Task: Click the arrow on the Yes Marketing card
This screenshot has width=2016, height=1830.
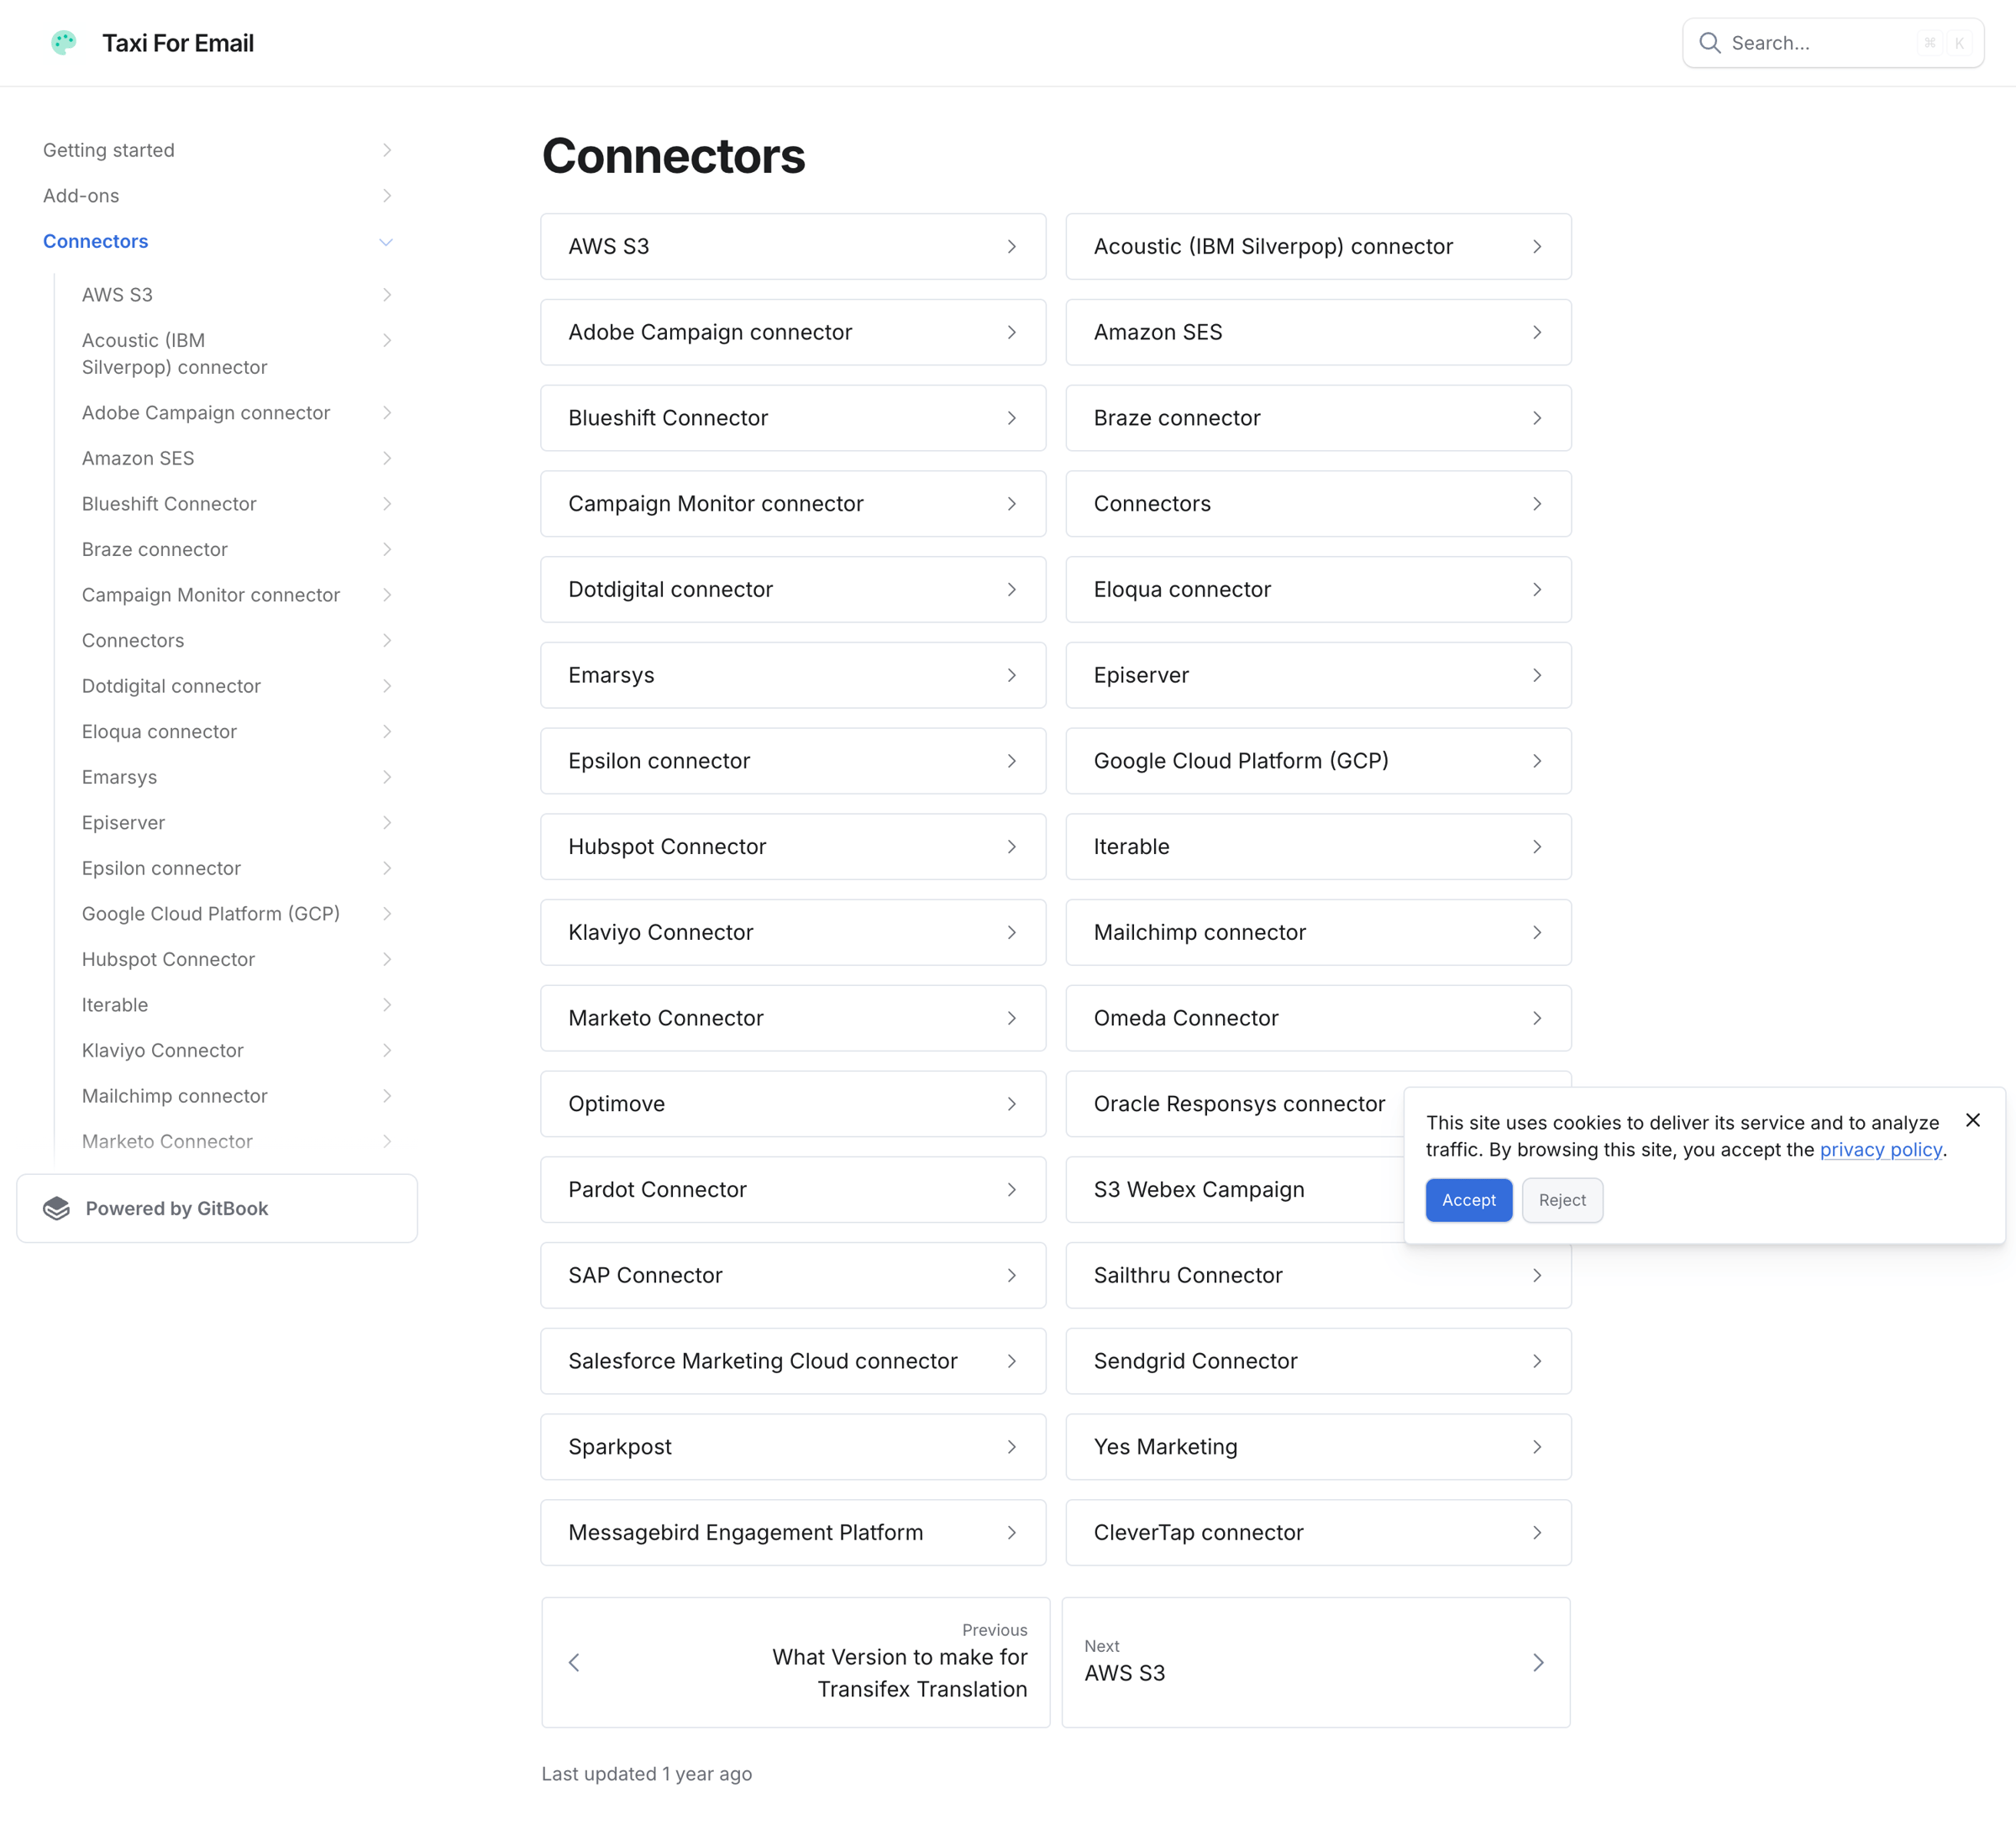Action: click(x=1537, y=1446)
